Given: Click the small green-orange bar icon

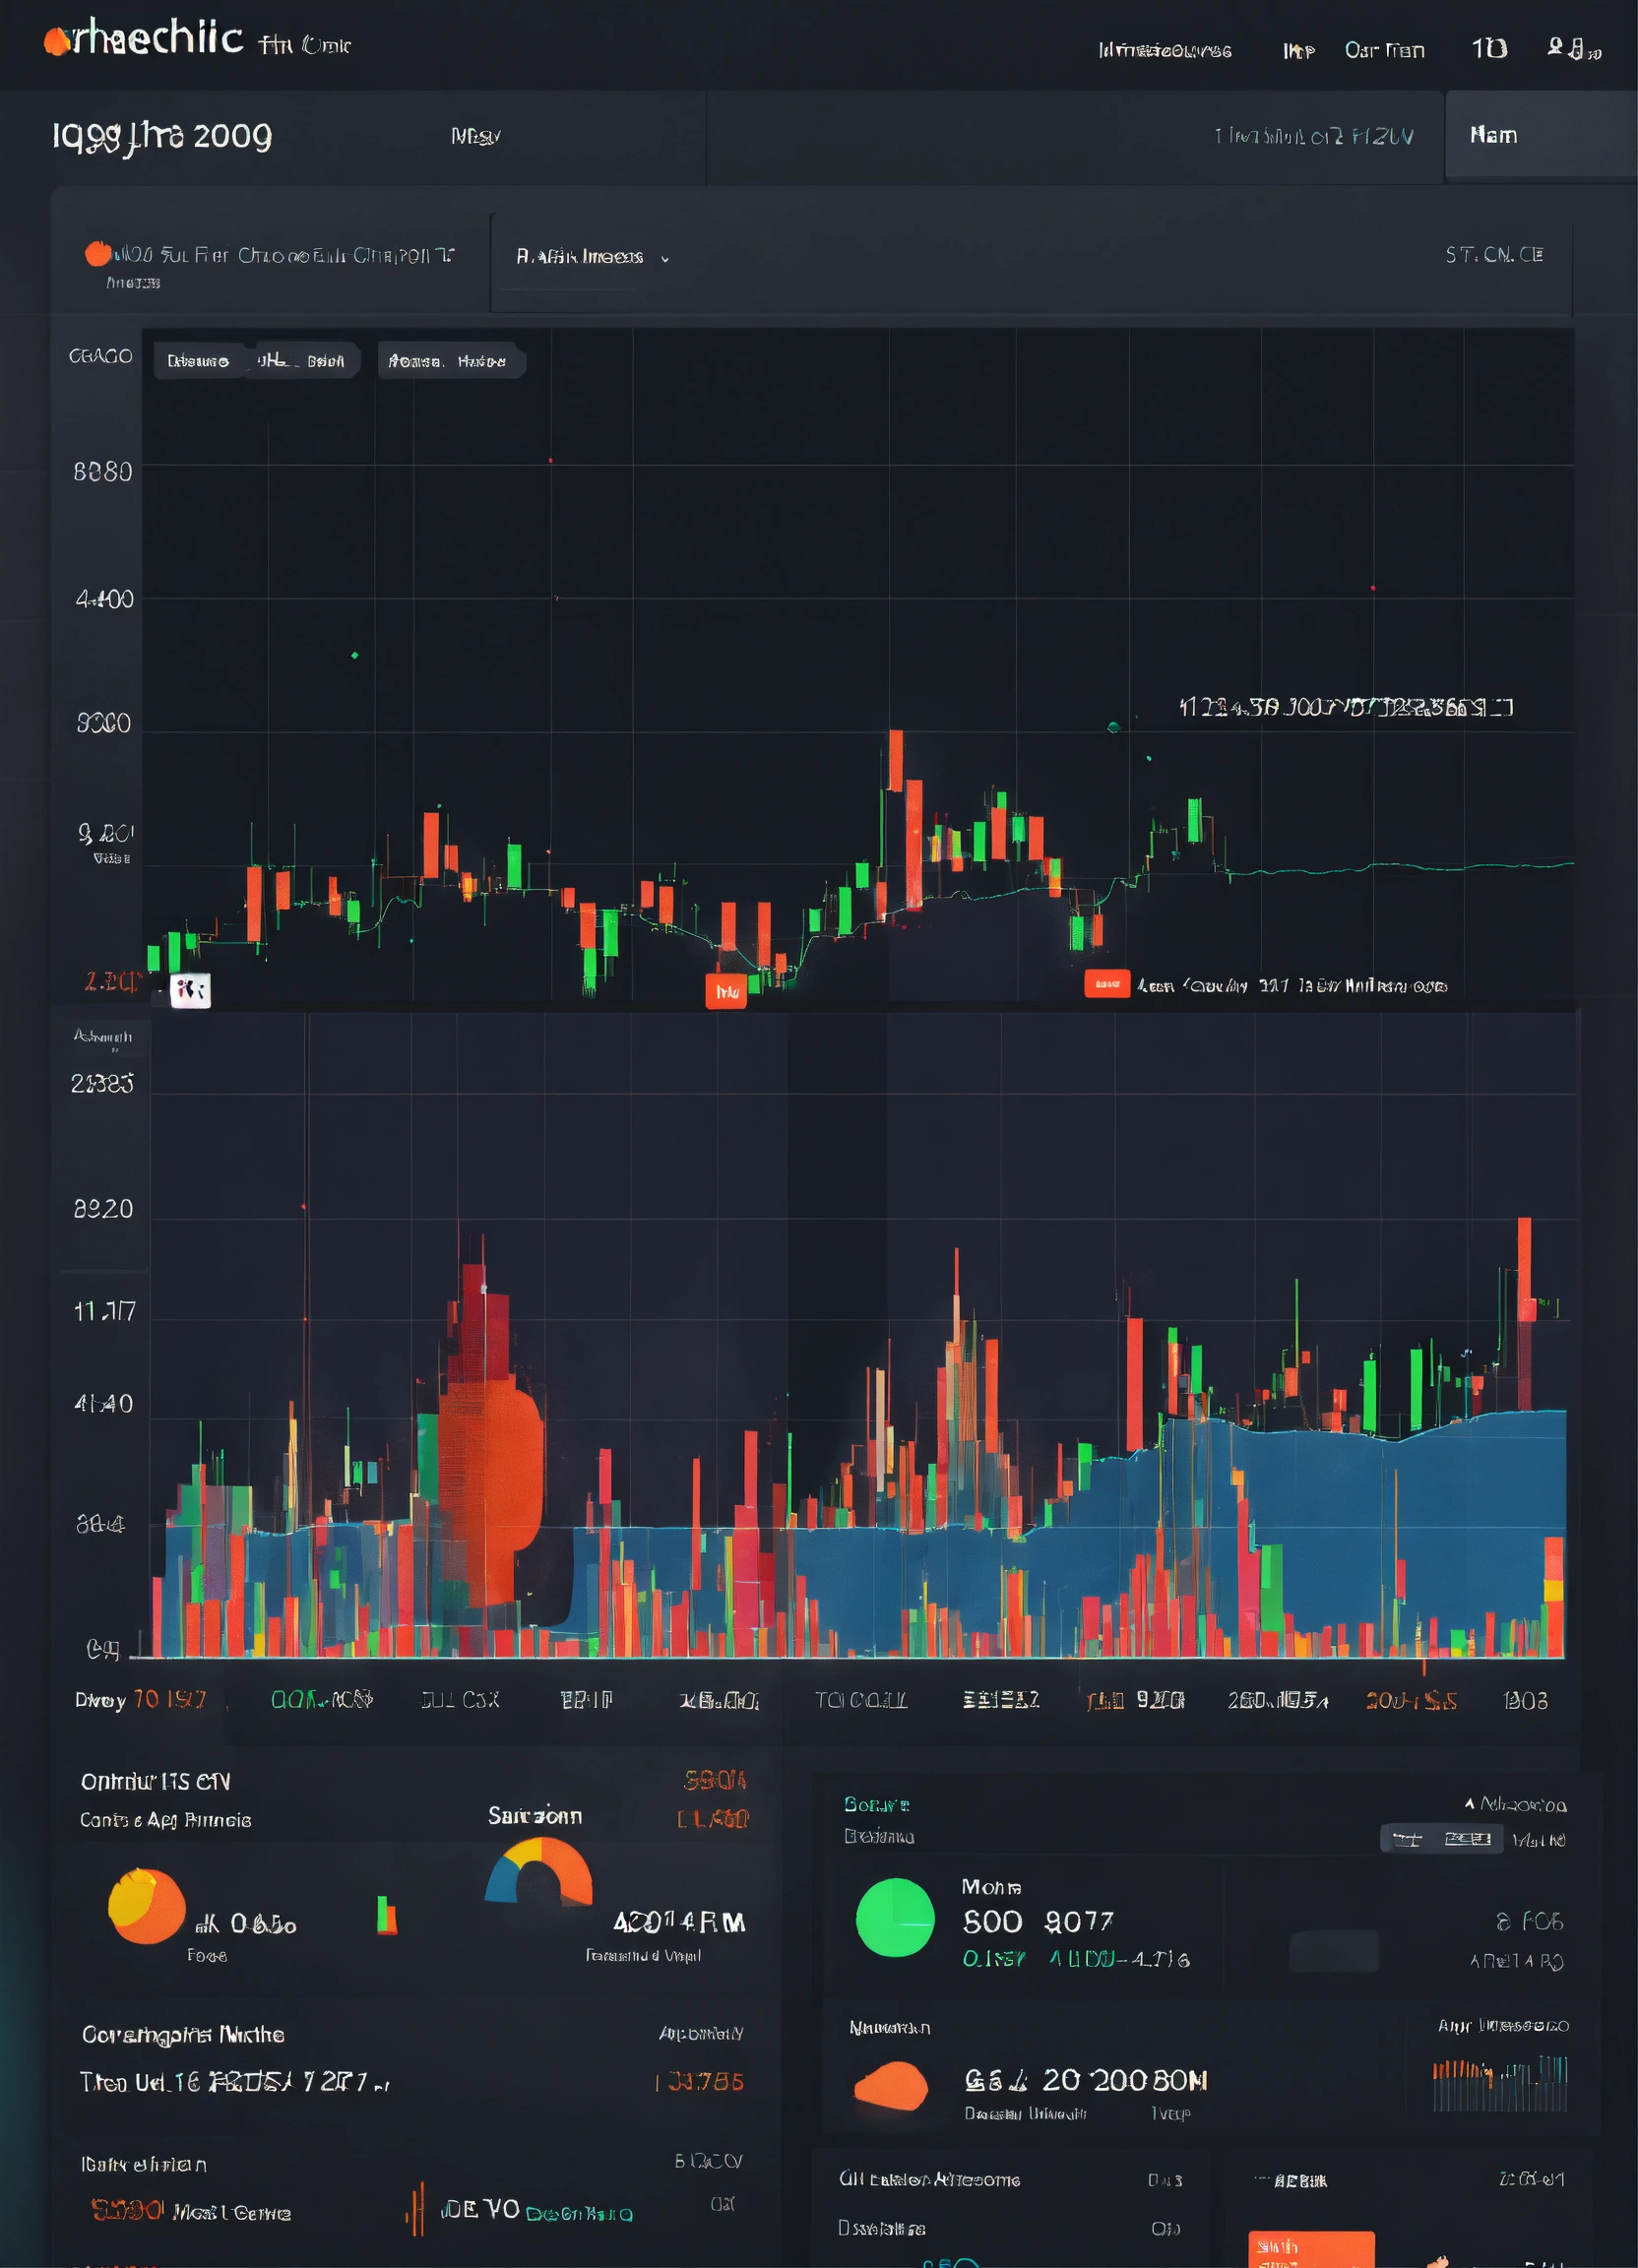Looking at the screenshot, I should pyautogui.click(x=387, y=1915).
